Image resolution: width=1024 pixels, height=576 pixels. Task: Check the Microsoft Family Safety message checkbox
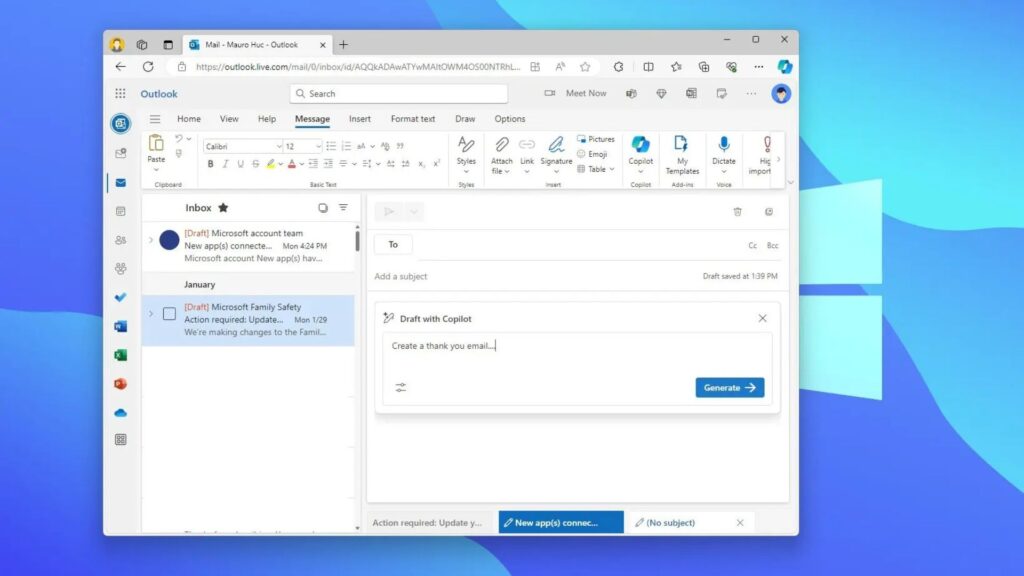point(169,314)
